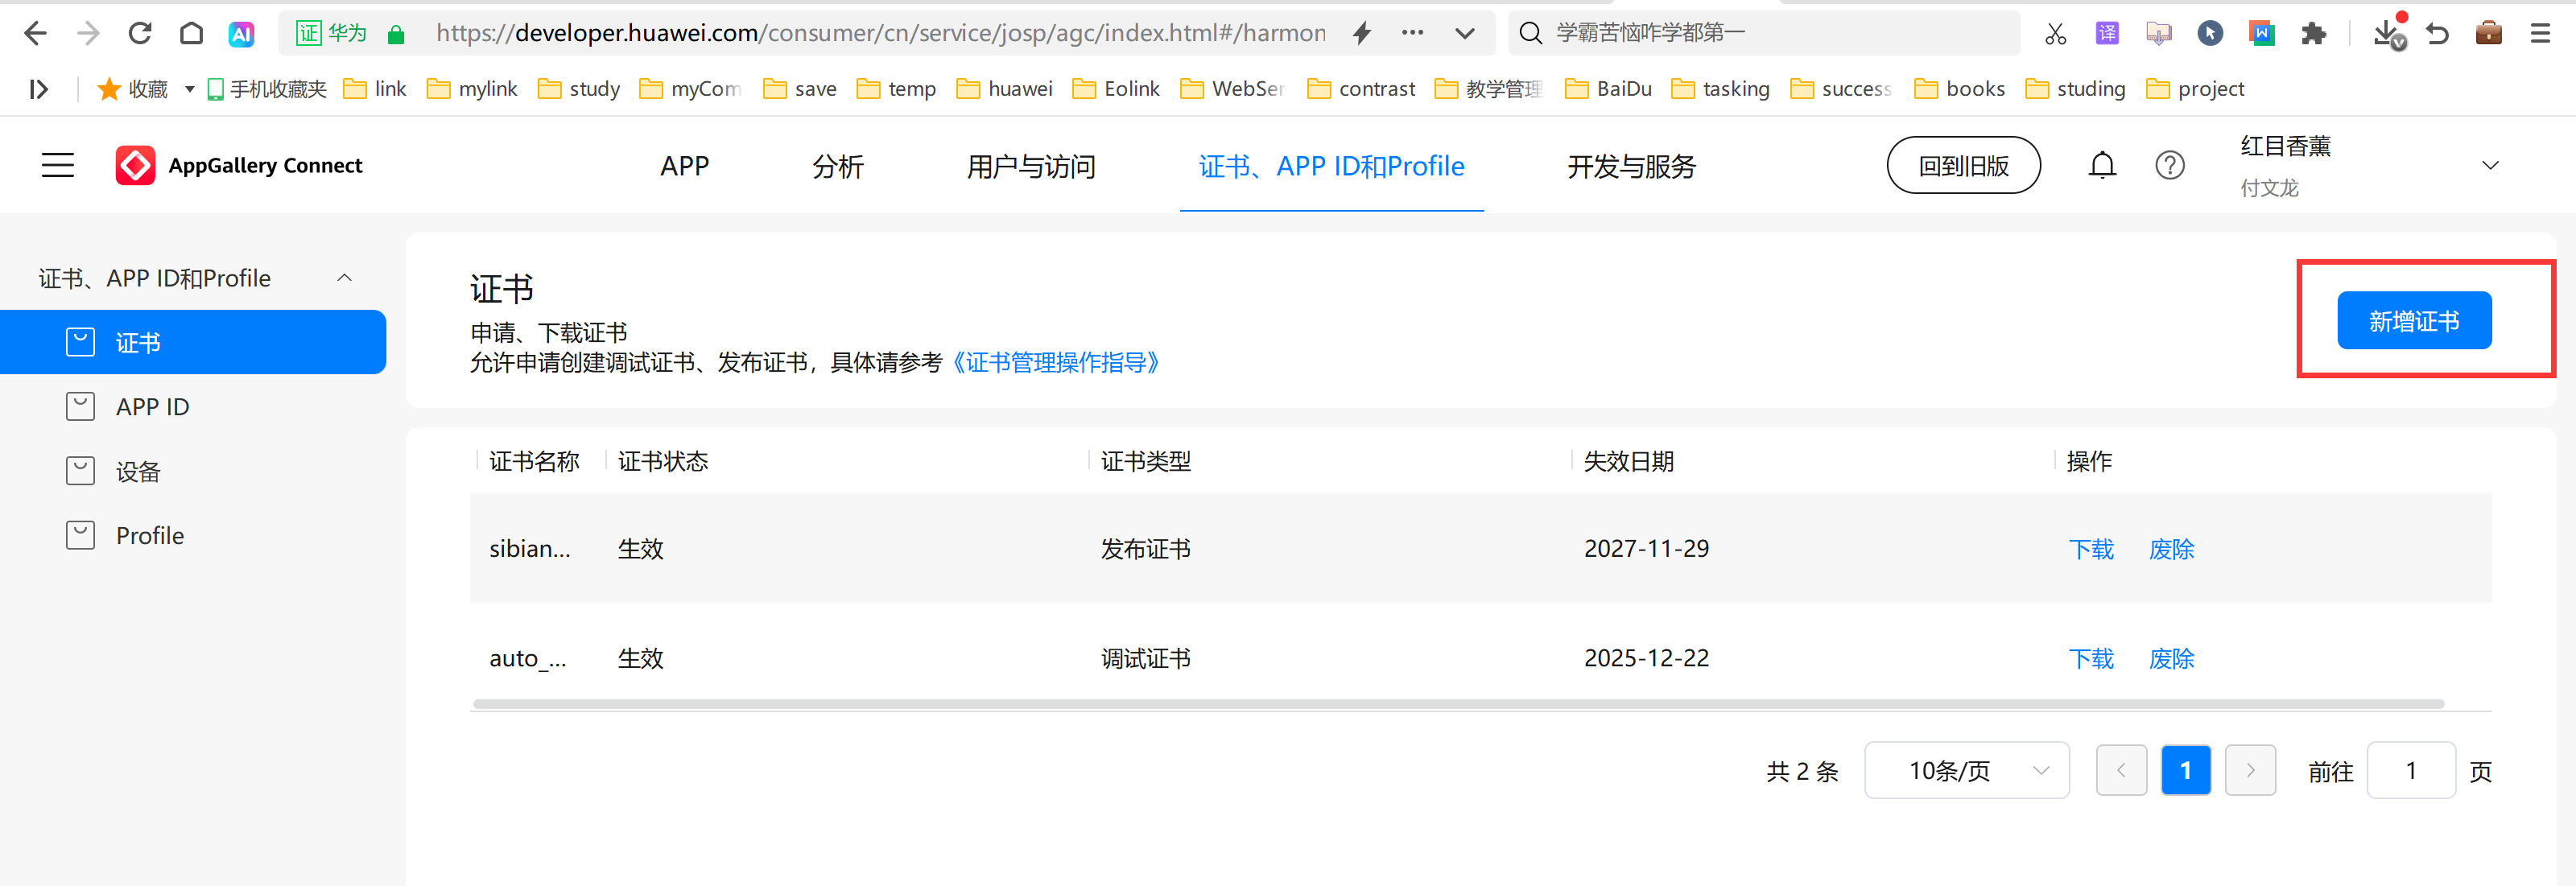Open the browser extensions puzzle icon
The image size is (2576, 886).
point(2313,34)
